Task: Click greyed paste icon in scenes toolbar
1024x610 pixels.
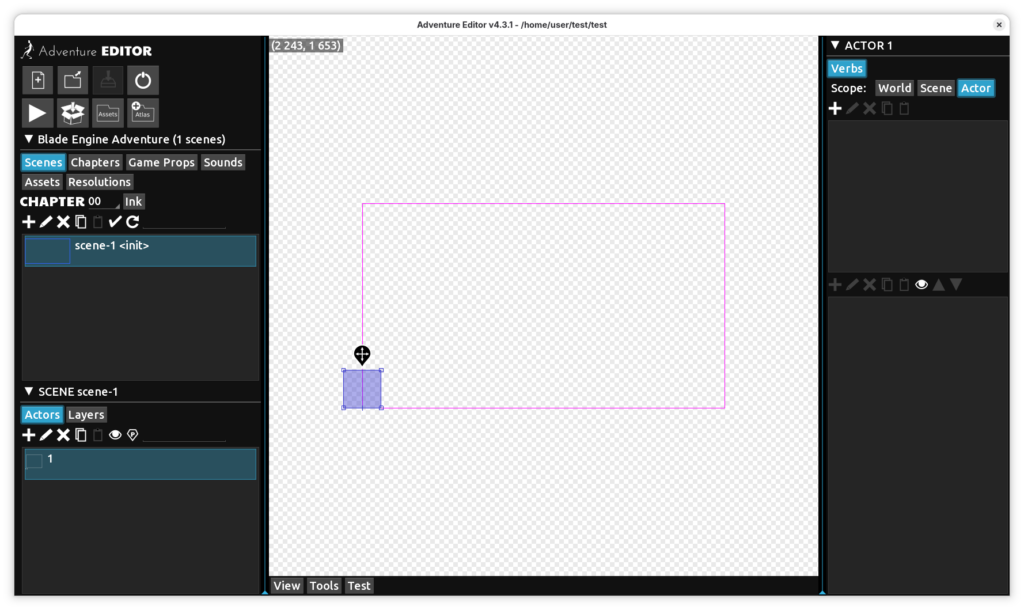Action: pos(98,222)
